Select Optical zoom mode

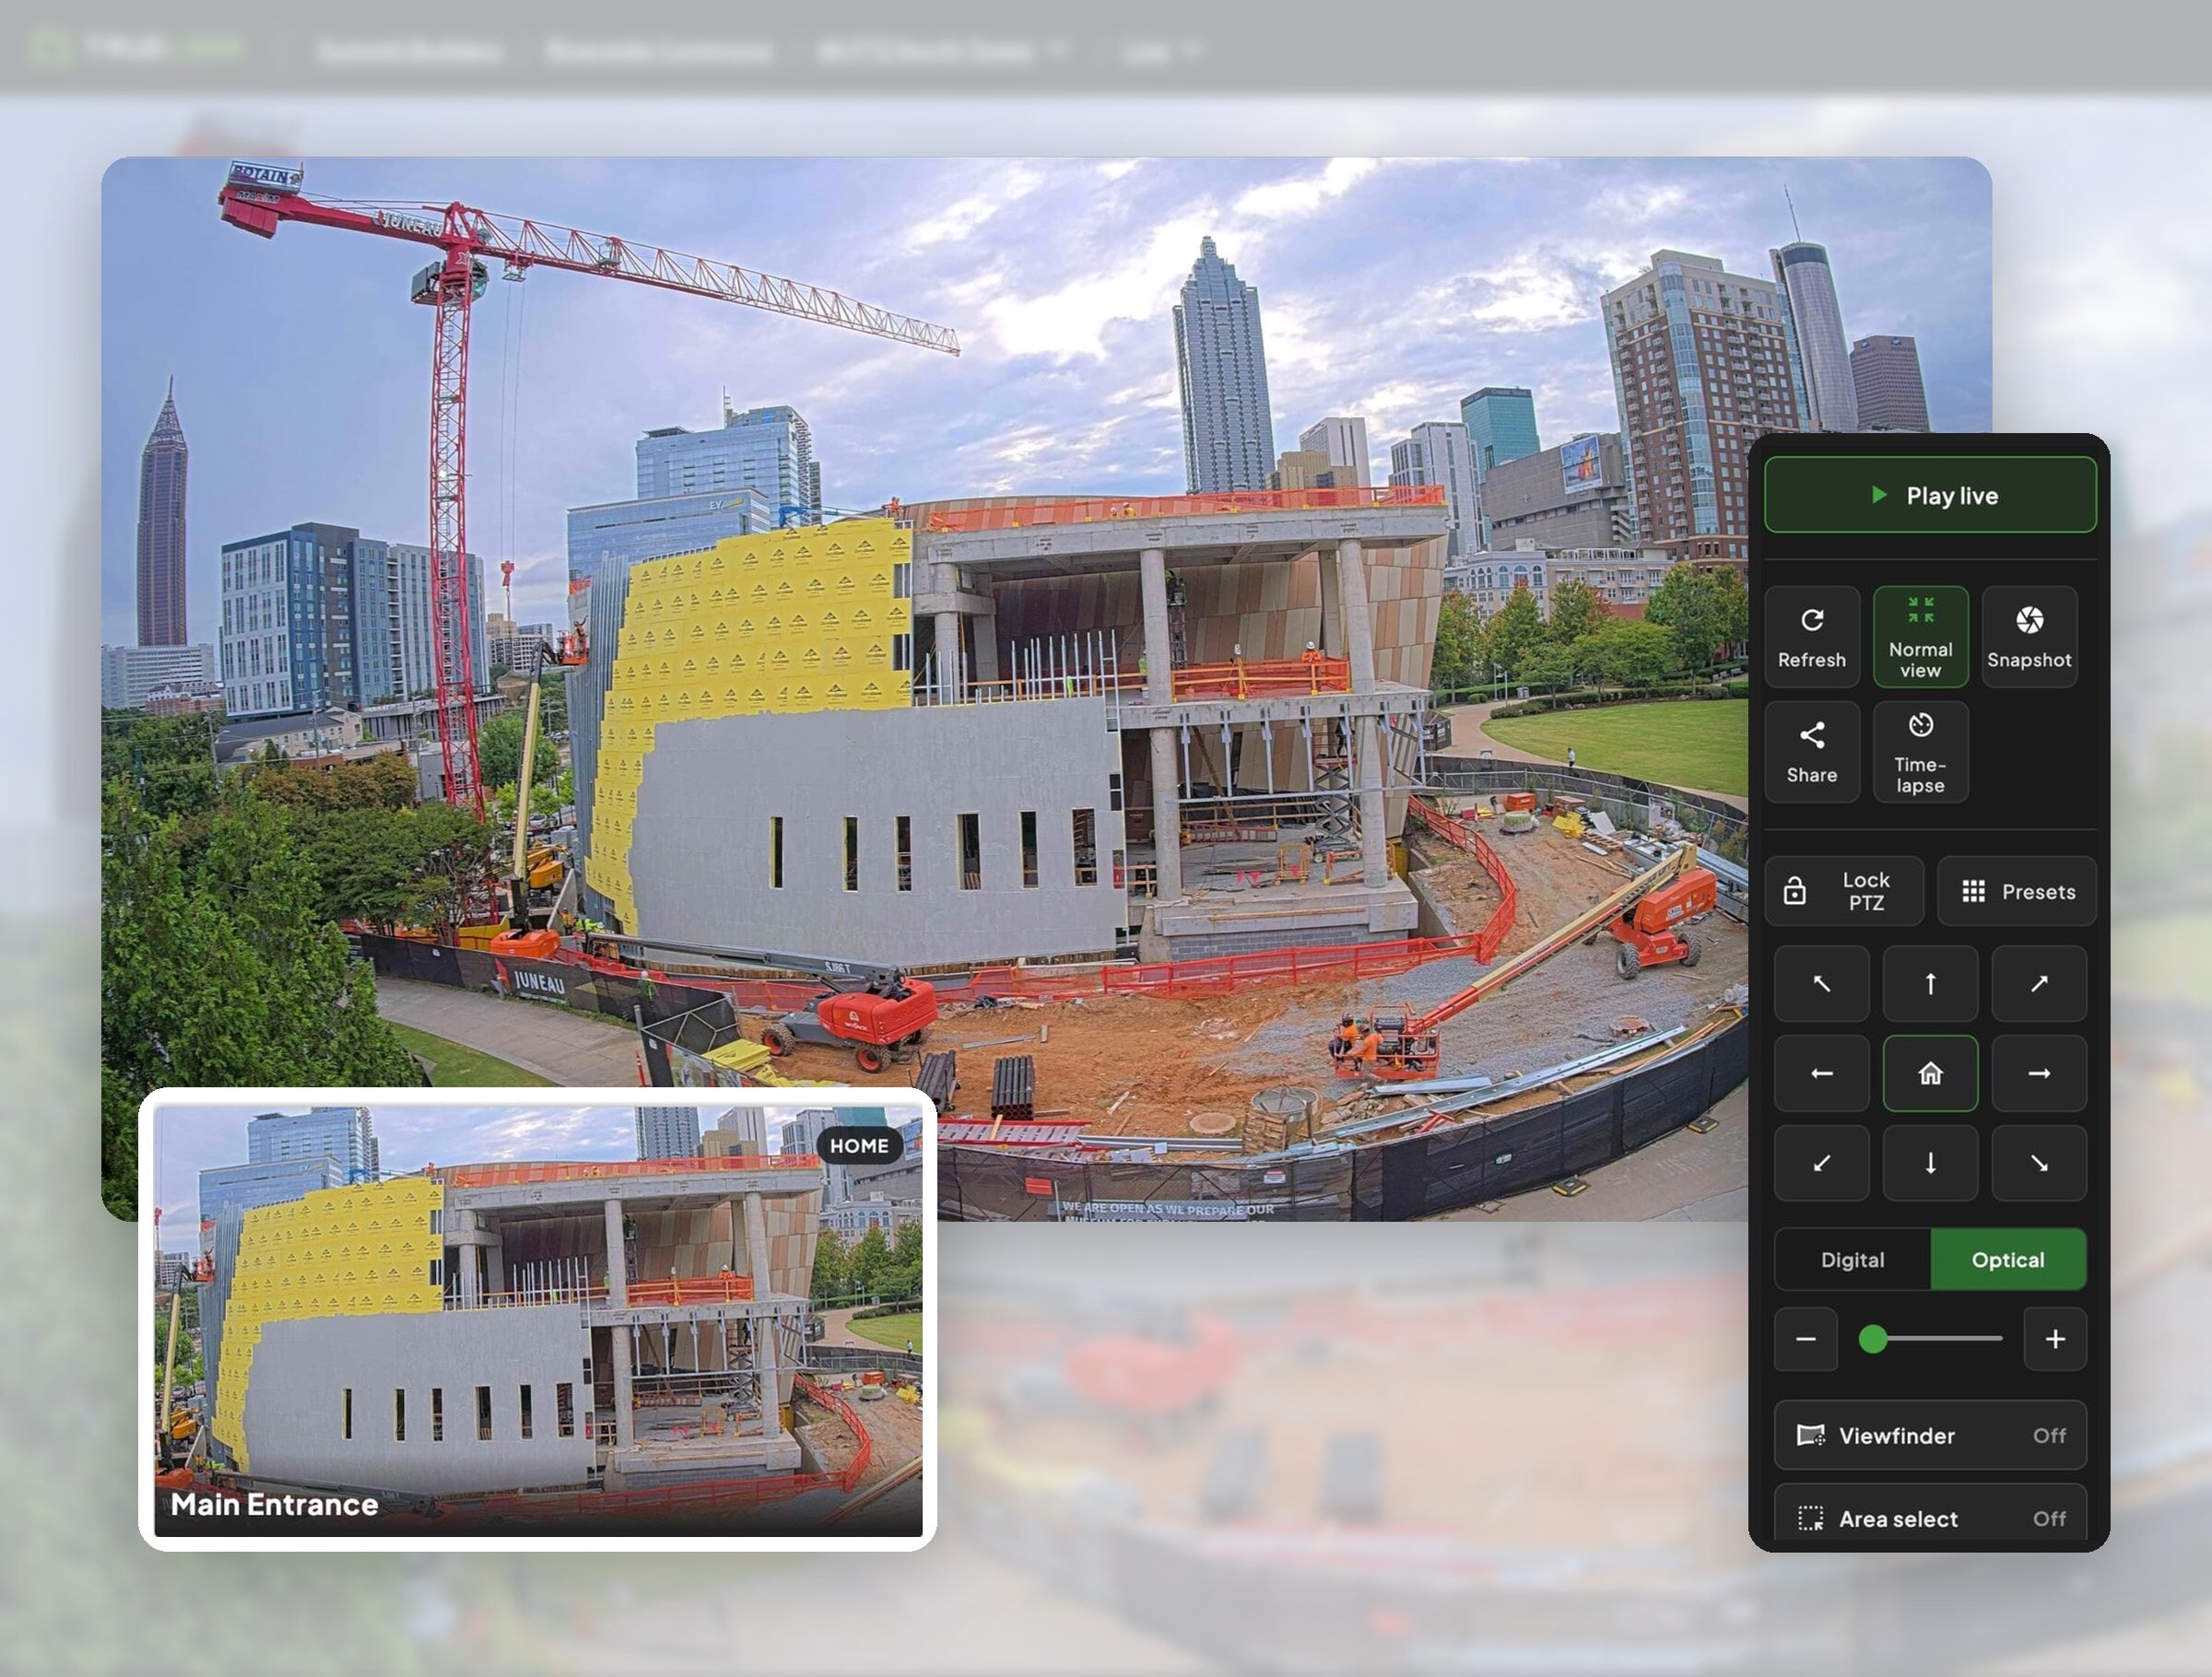[x=2008, y=1260]
